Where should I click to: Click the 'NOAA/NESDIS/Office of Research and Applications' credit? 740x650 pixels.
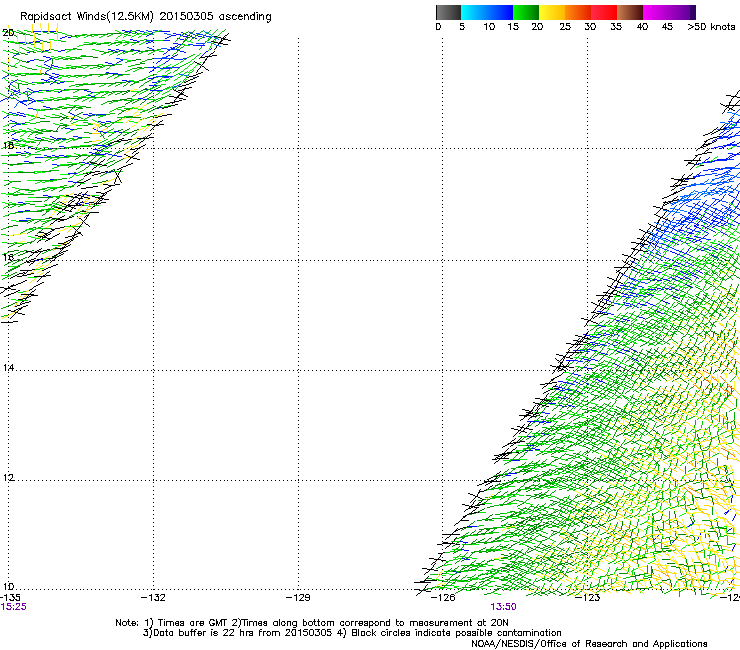pyautogui.click(x=589, y=644)
